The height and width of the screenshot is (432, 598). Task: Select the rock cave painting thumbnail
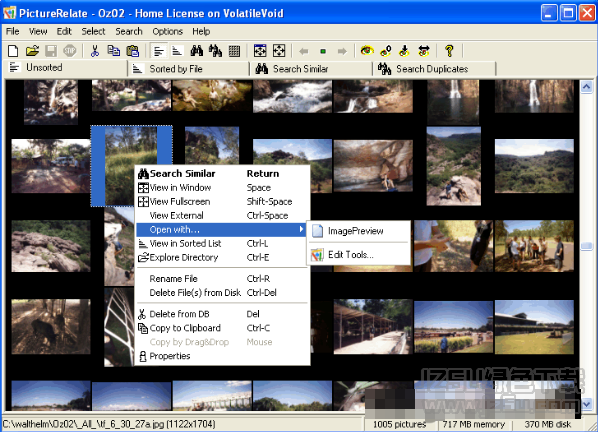pos(373,166)
